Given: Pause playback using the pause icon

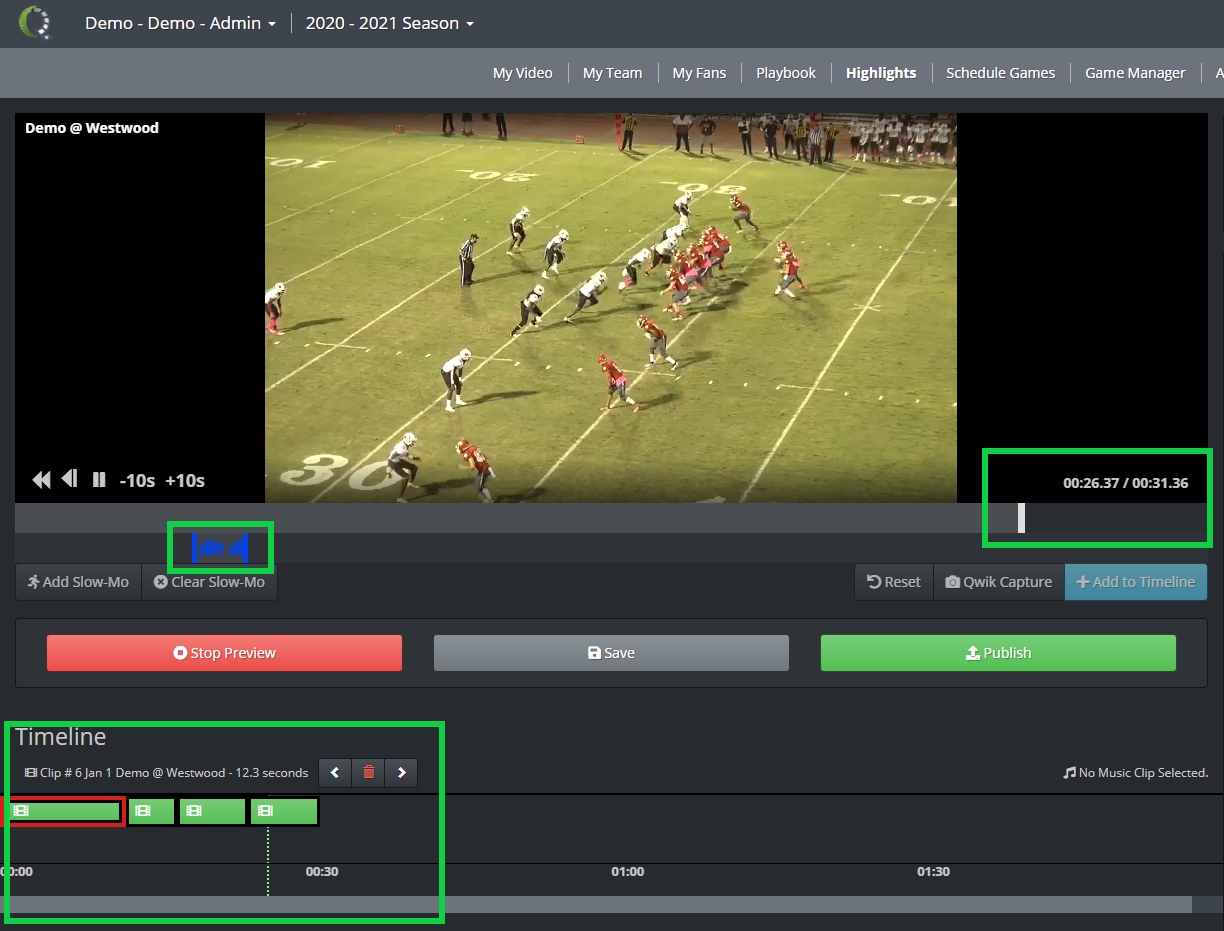Looking at the screenshot, I should 99,480.
